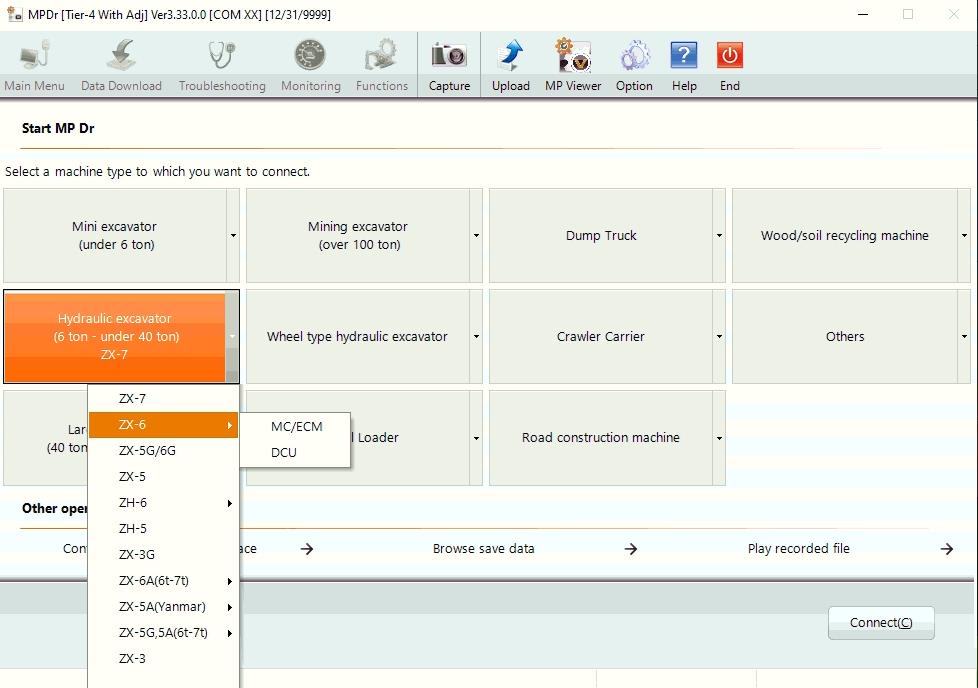Click the Play recorded file link
This screenshot has width=978, height=688.
[x=798, y=549]
